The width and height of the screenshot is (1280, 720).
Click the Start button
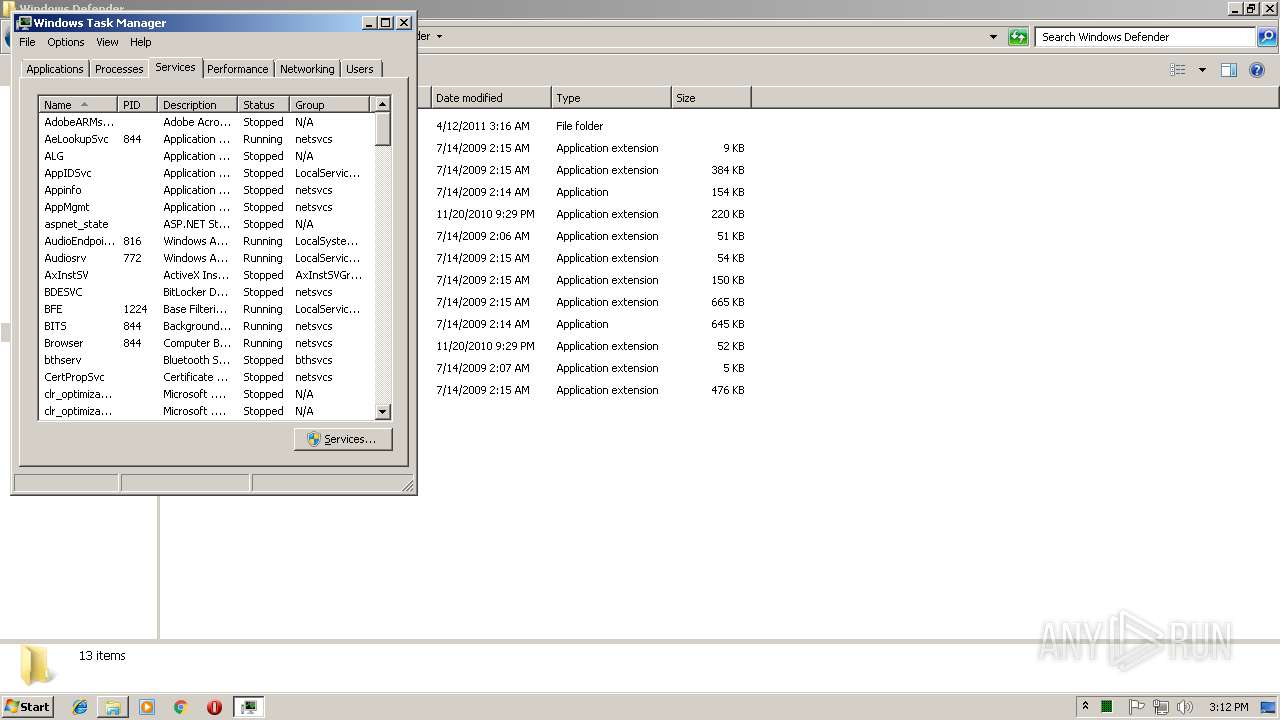28,707
